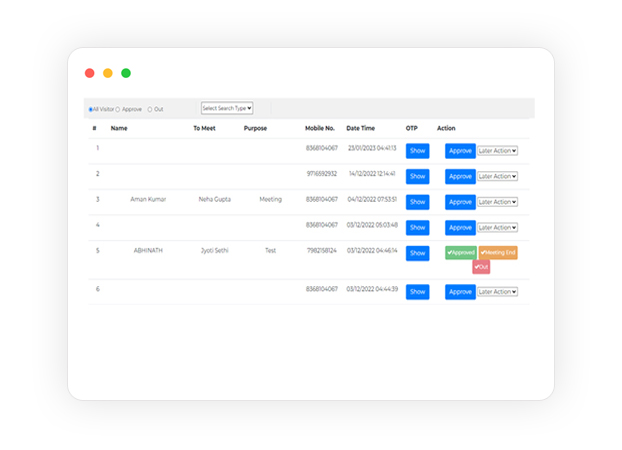The image size is (622, 450).
Task: Show OTP for Aman Kumar
Action: tap(417, 202)
